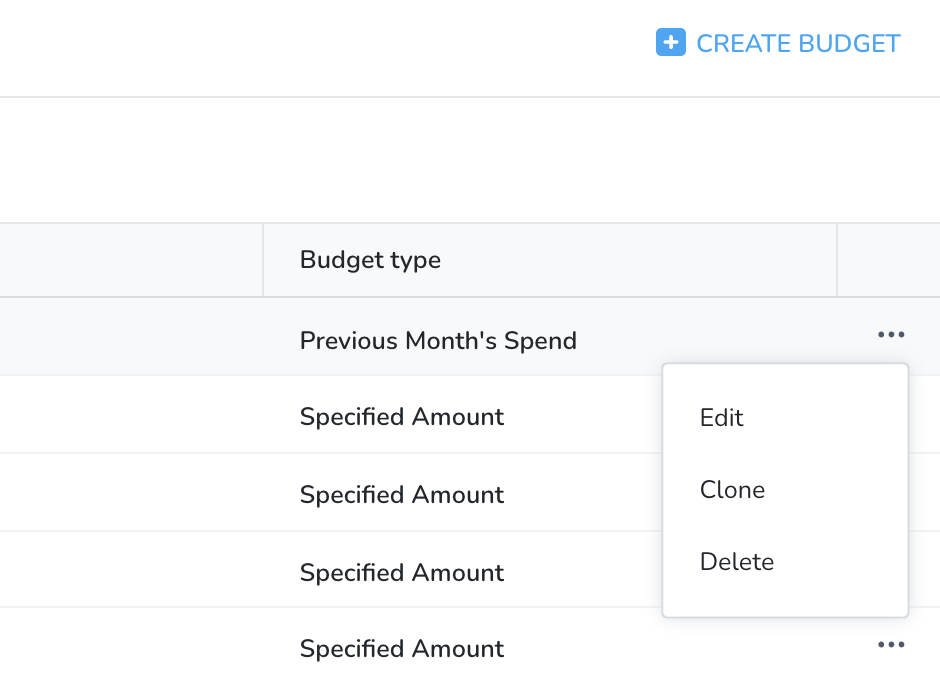Click the empty header cell right of Budget type
This screenshot has height=676, width=940.
888,260
